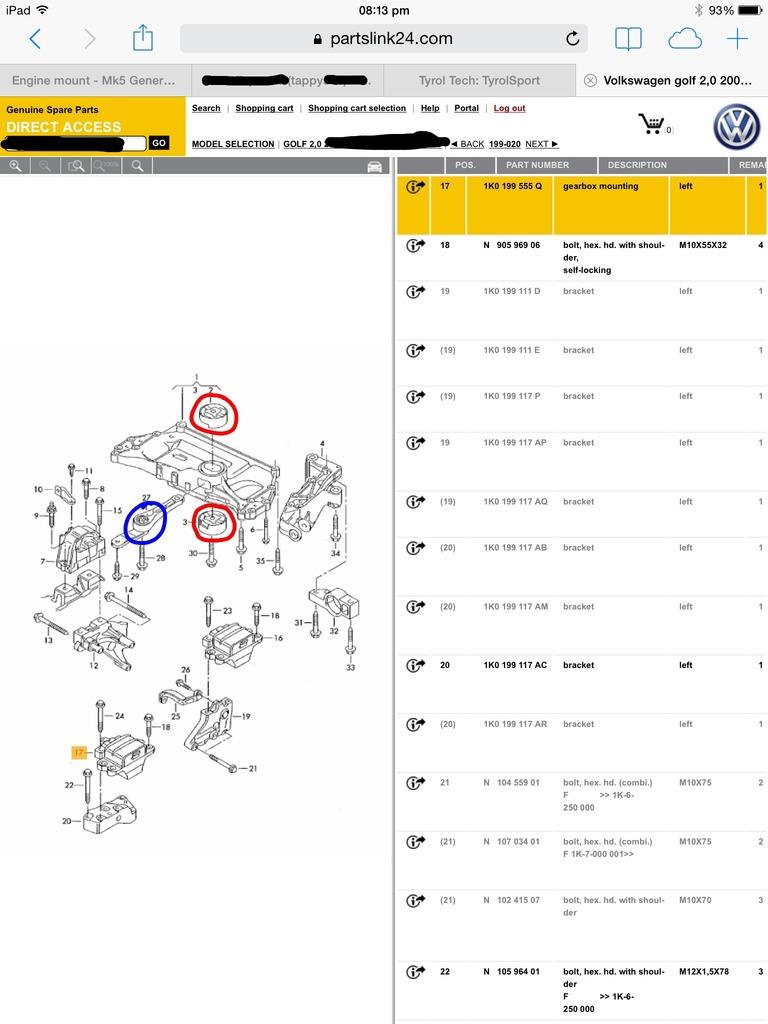Open illustration 199-020 link
The image size is (768, 1024).
505,144
